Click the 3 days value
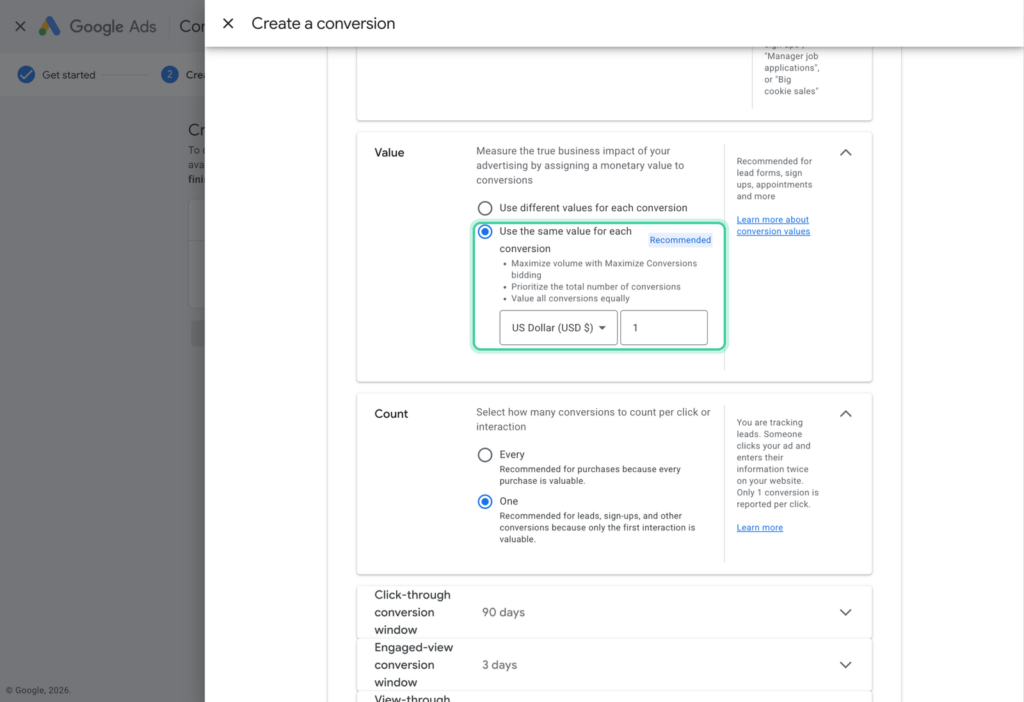The image size is (1024, 702). click(x=499, y=665)
